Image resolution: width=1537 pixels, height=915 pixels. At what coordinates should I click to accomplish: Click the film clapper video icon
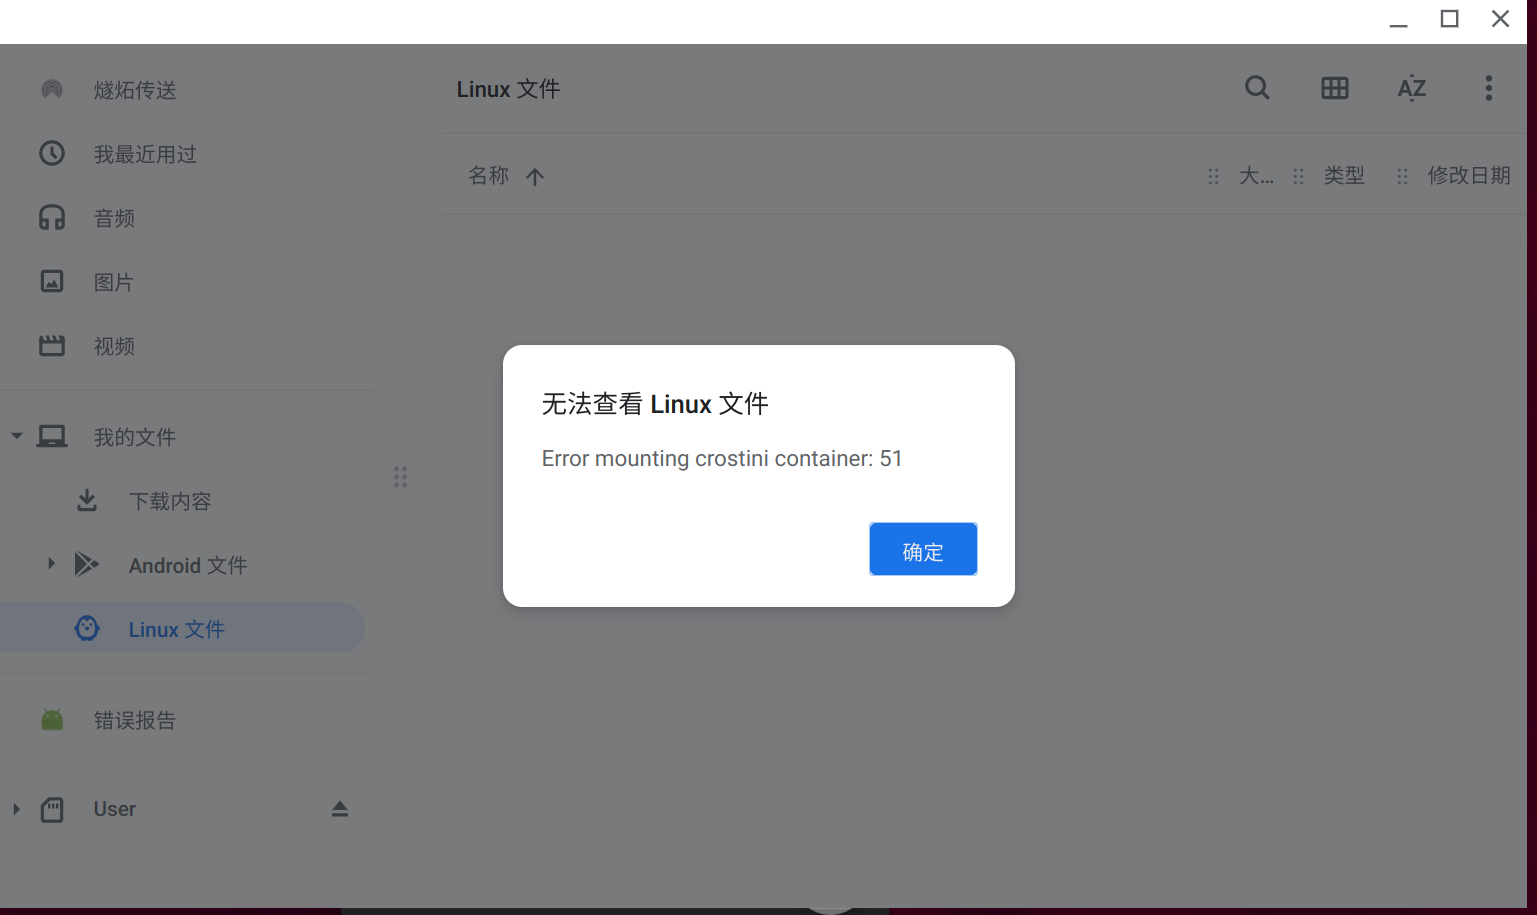[52, 345]
